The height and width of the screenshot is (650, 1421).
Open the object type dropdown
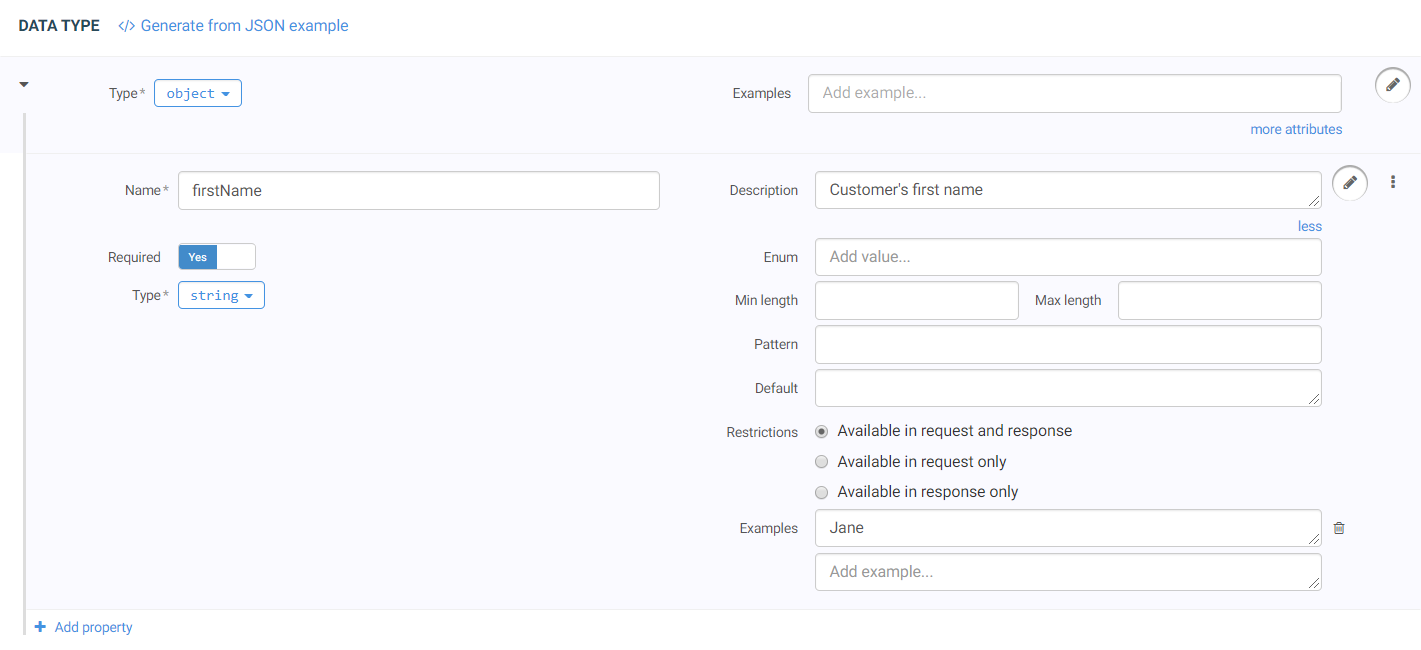coord(198,93)
